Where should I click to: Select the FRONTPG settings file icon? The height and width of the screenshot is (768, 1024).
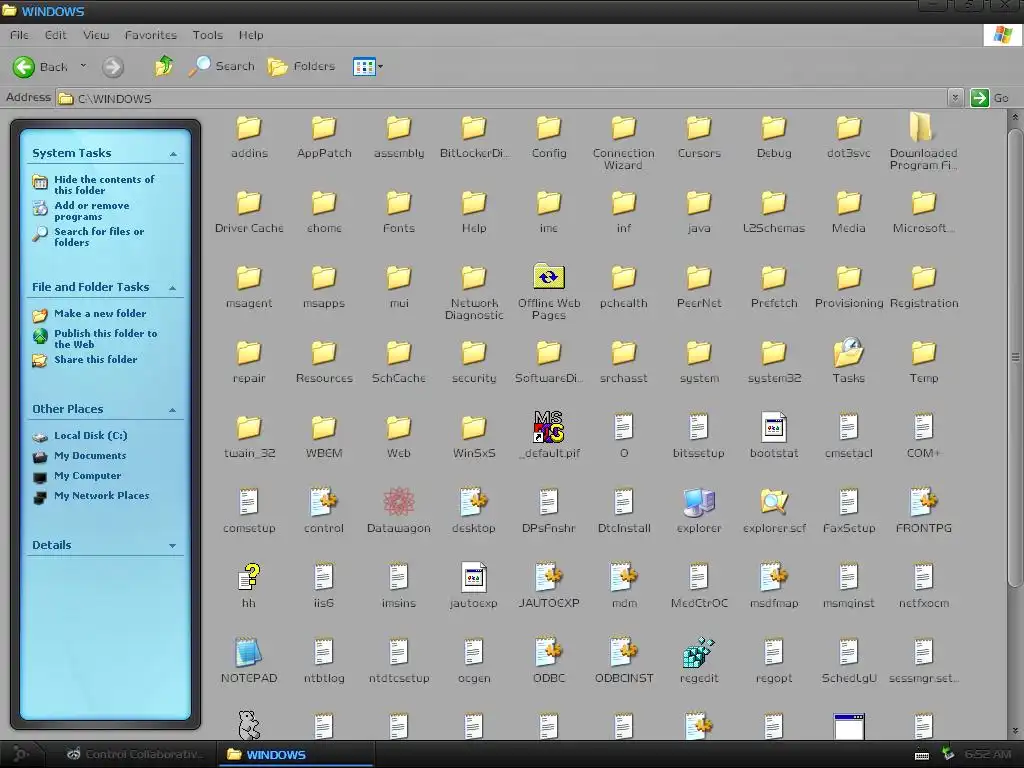924,510
